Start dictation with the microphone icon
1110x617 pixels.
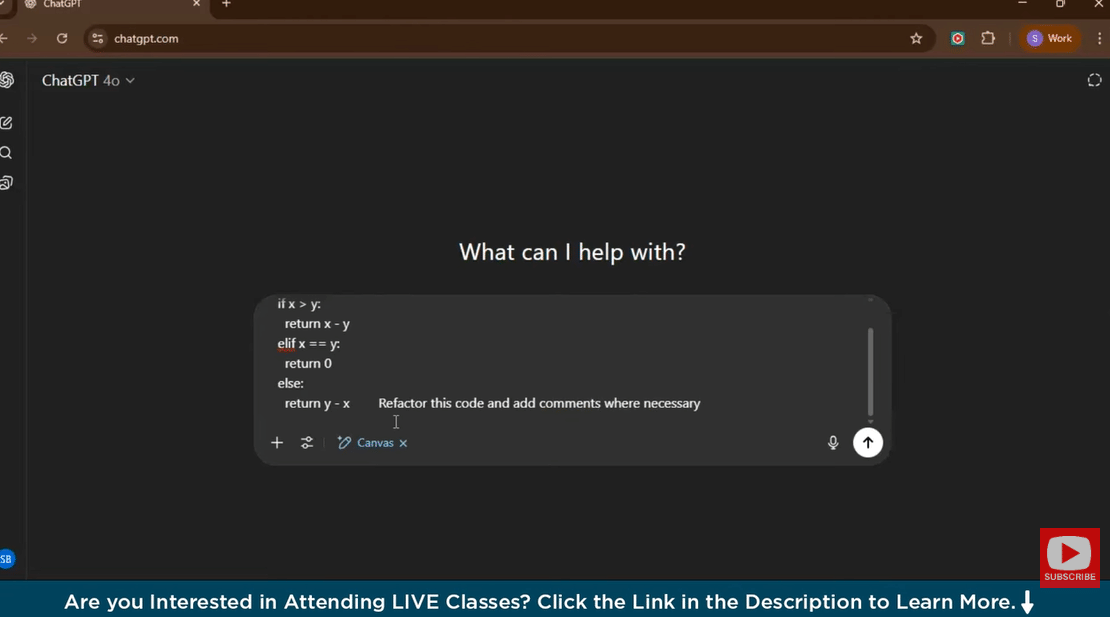[833, 442]
